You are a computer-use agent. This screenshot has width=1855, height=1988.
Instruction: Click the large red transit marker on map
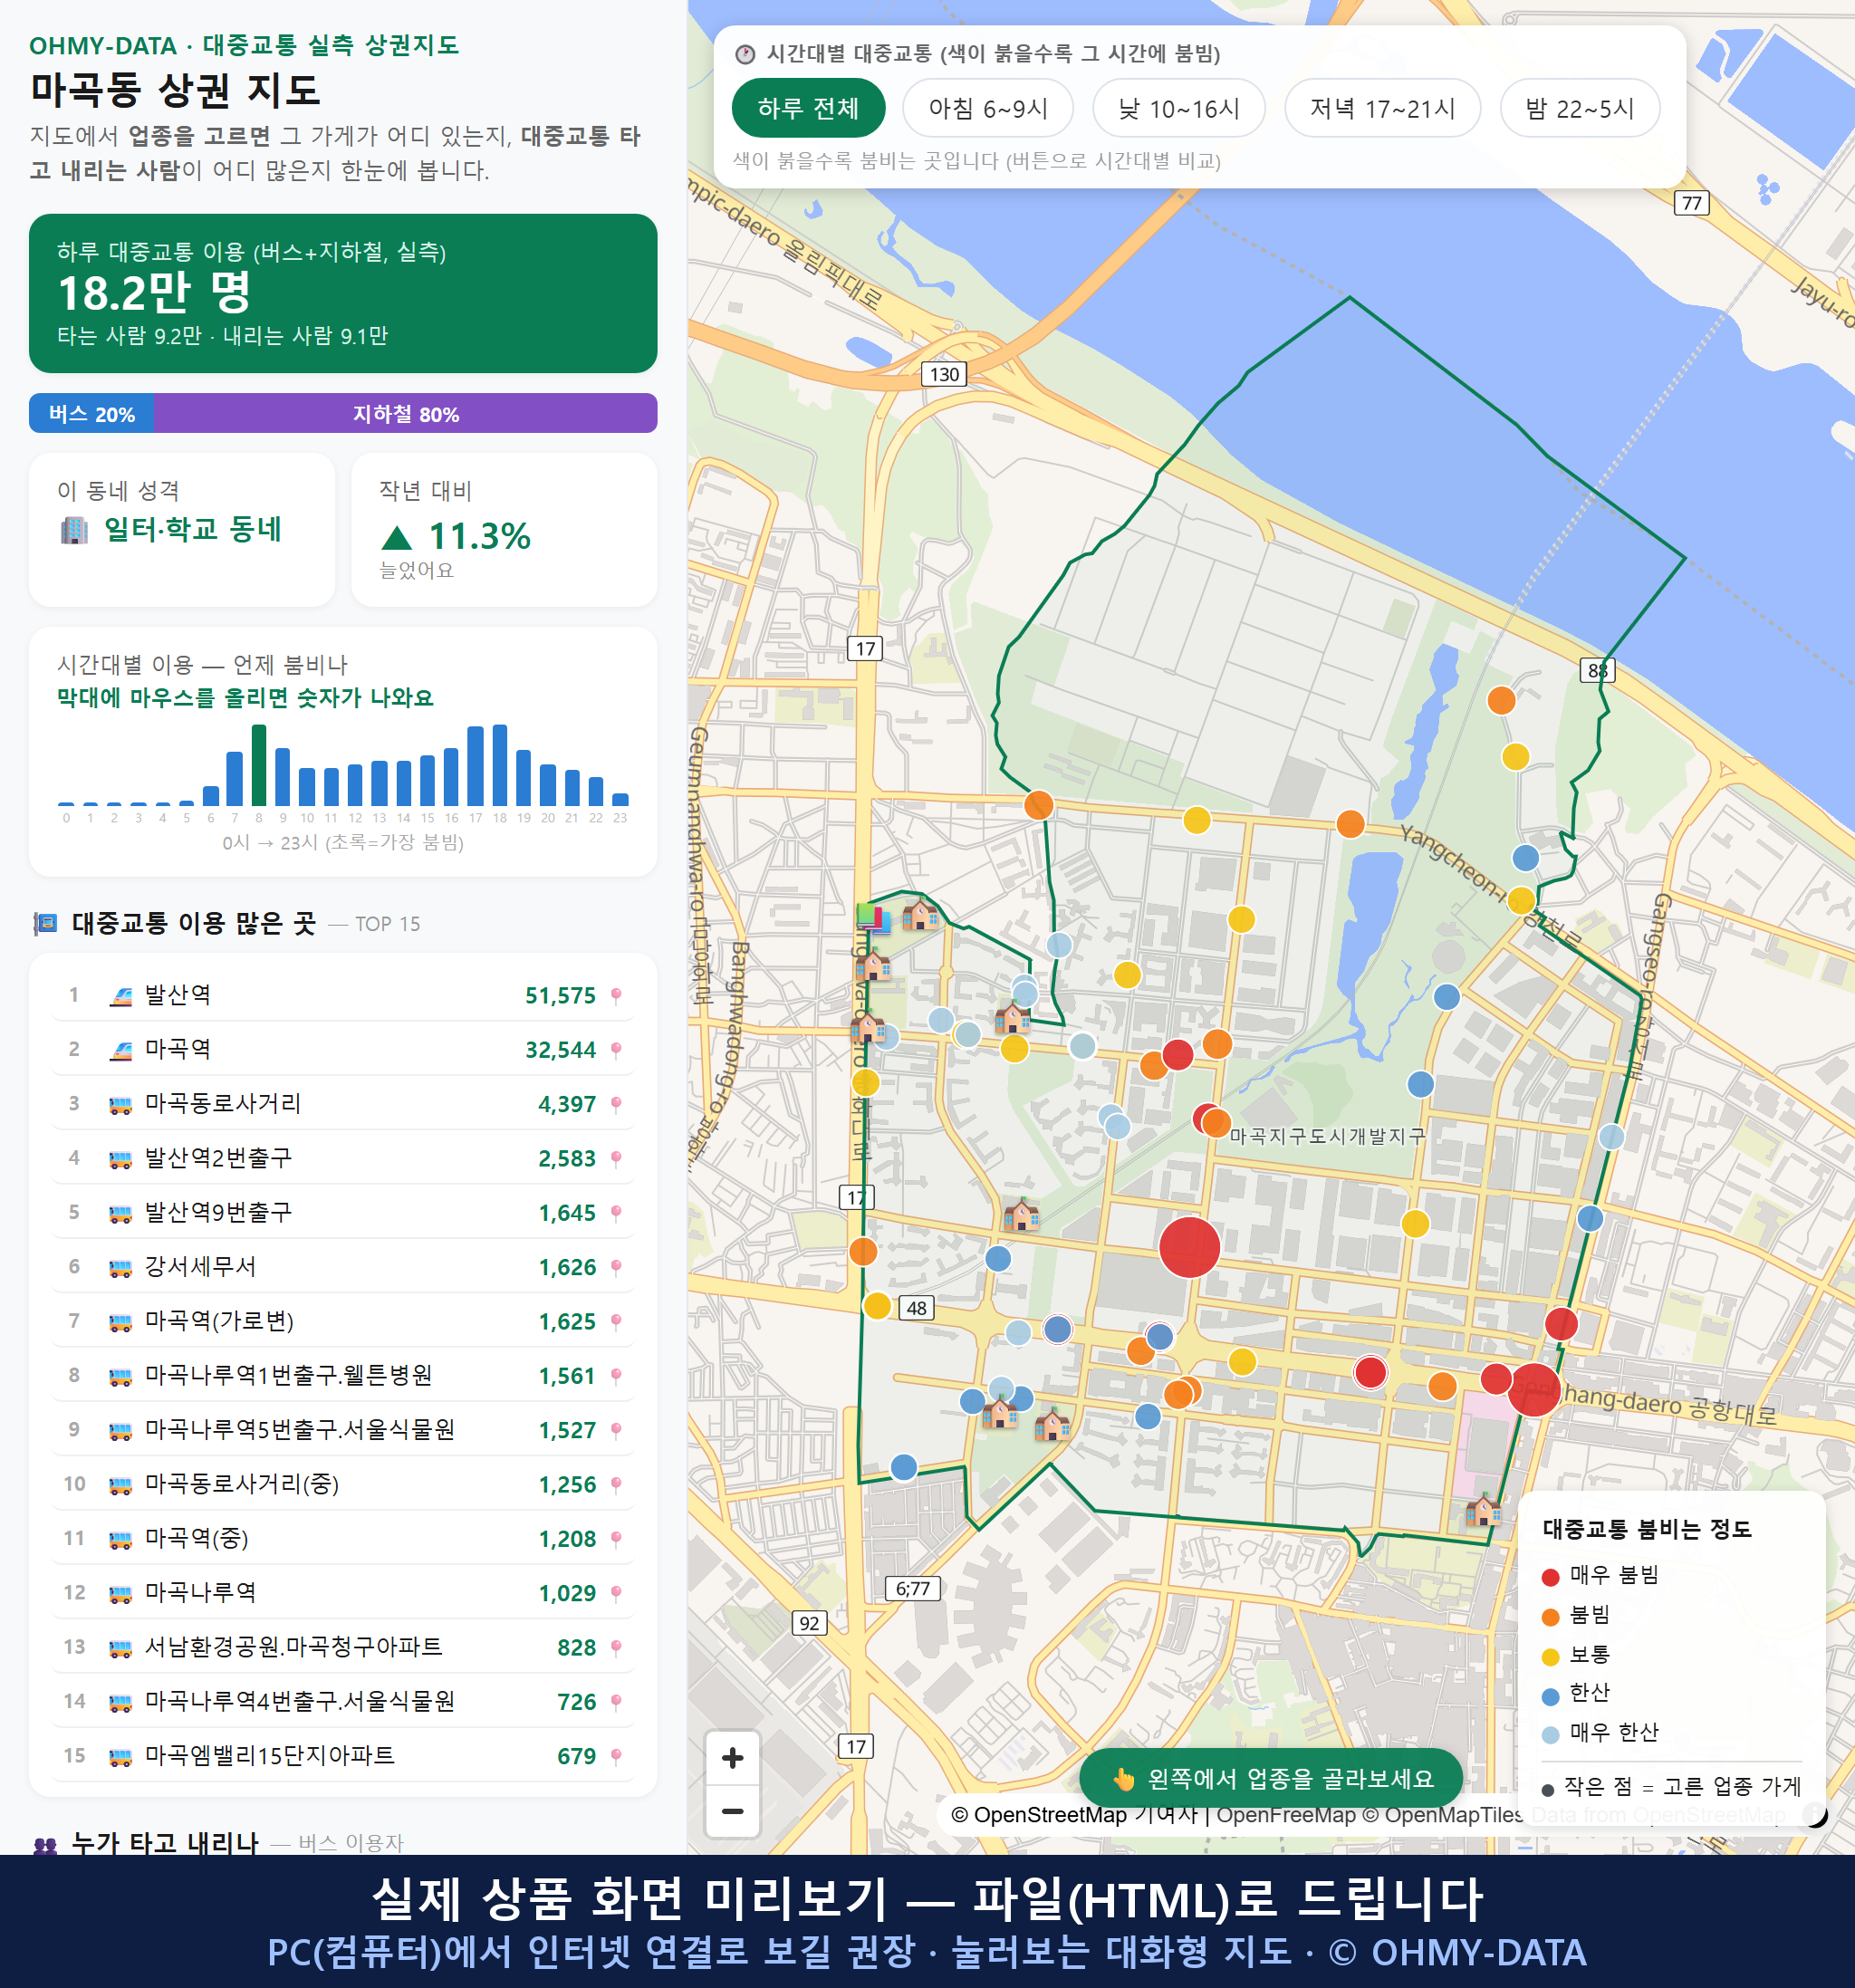point(1189,1247)
